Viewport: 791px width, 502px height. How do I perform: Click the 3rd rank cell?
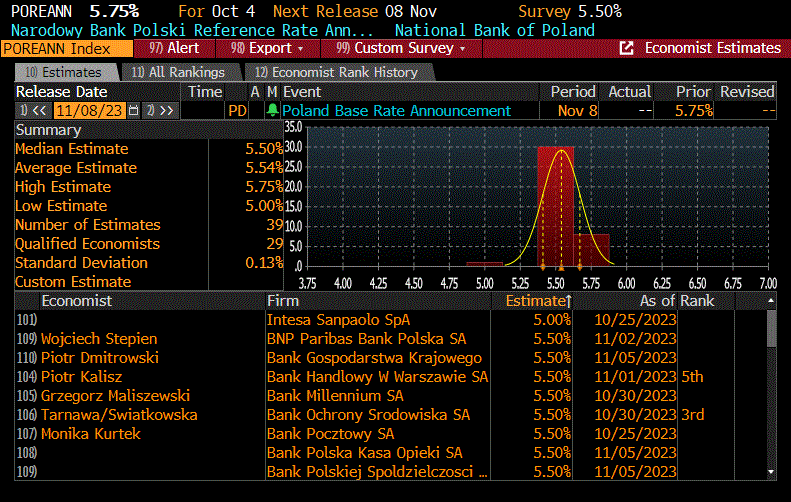click(693, 415)
